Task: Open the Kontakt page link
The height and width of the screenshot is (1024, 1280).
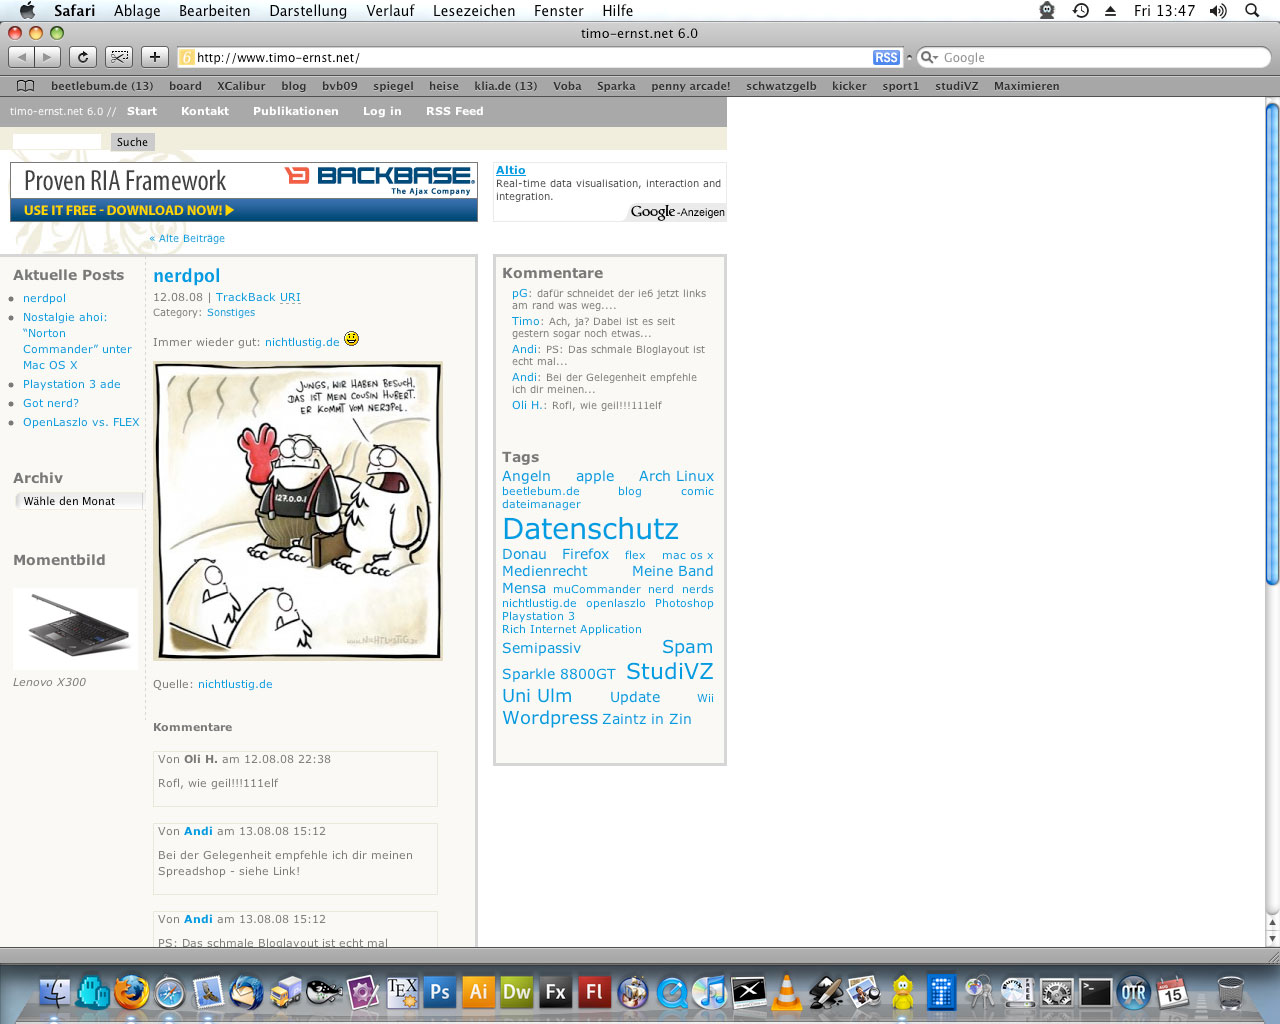Action: pyautogui.click(x=205, y=111)
